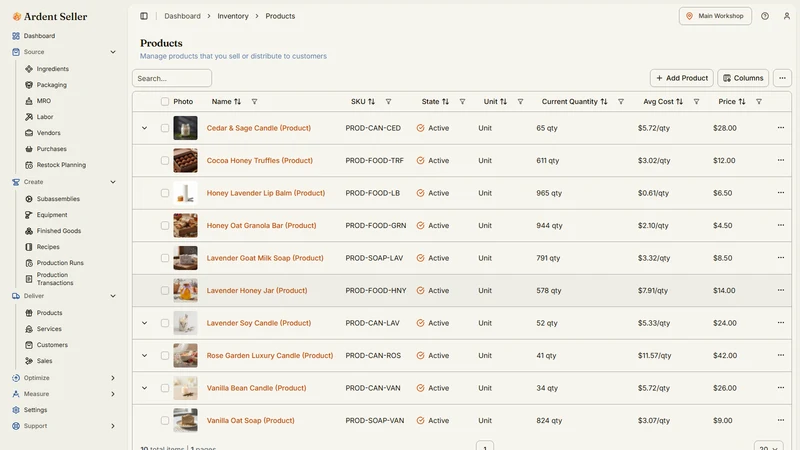Expand the Optimize sidebar section
This screenshot has height=450, width=800.
(113, 378)
